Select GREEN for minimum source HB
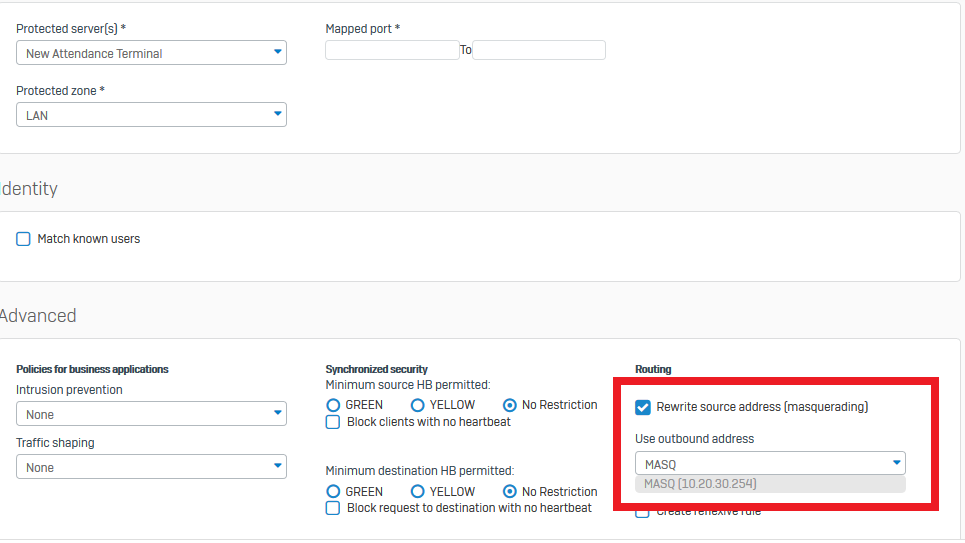 pos(334,405)
